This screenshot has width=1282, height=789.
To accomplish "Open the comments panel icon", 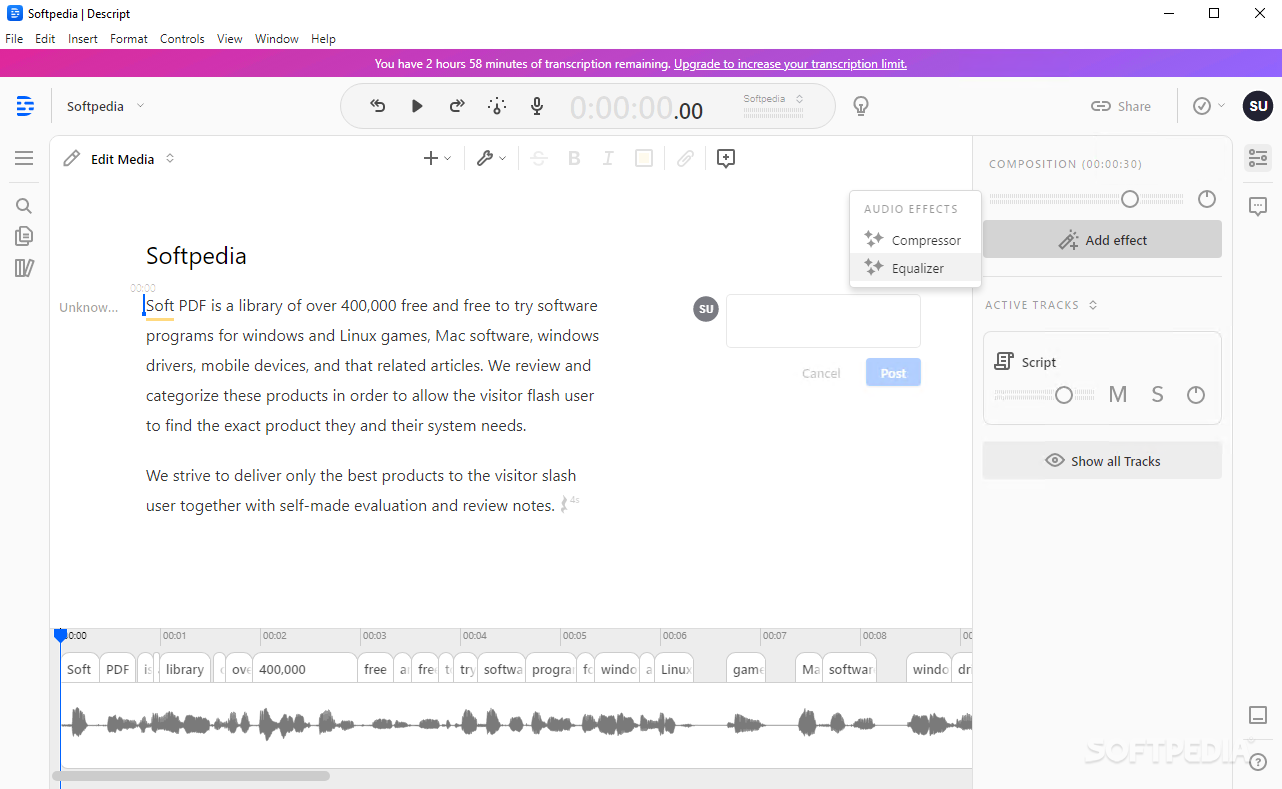I will [x=1258, y=206].
